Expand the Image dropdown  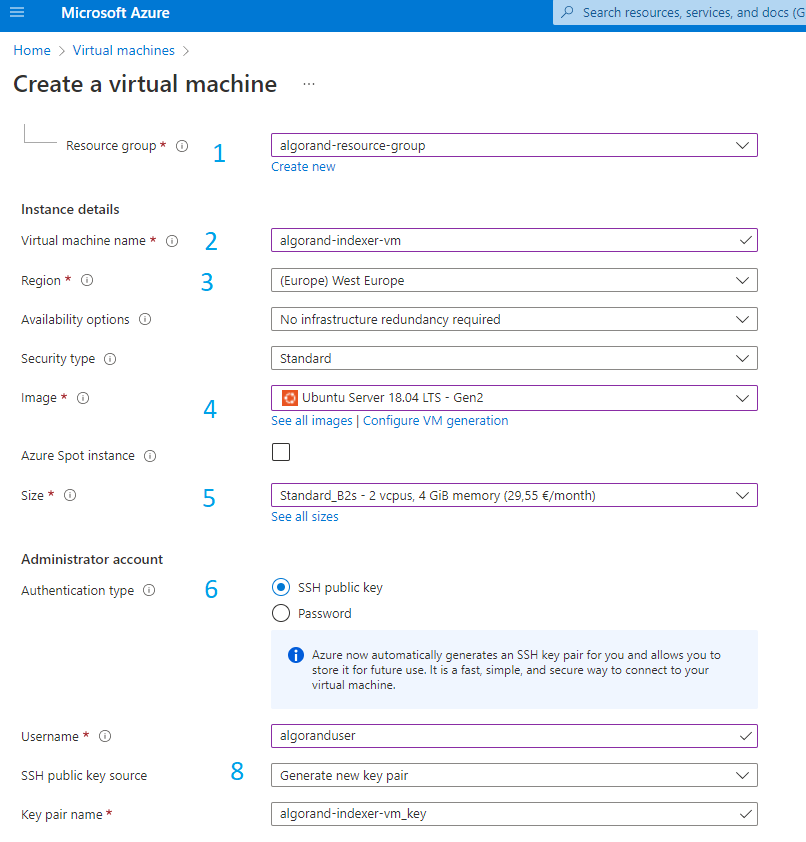514,398
